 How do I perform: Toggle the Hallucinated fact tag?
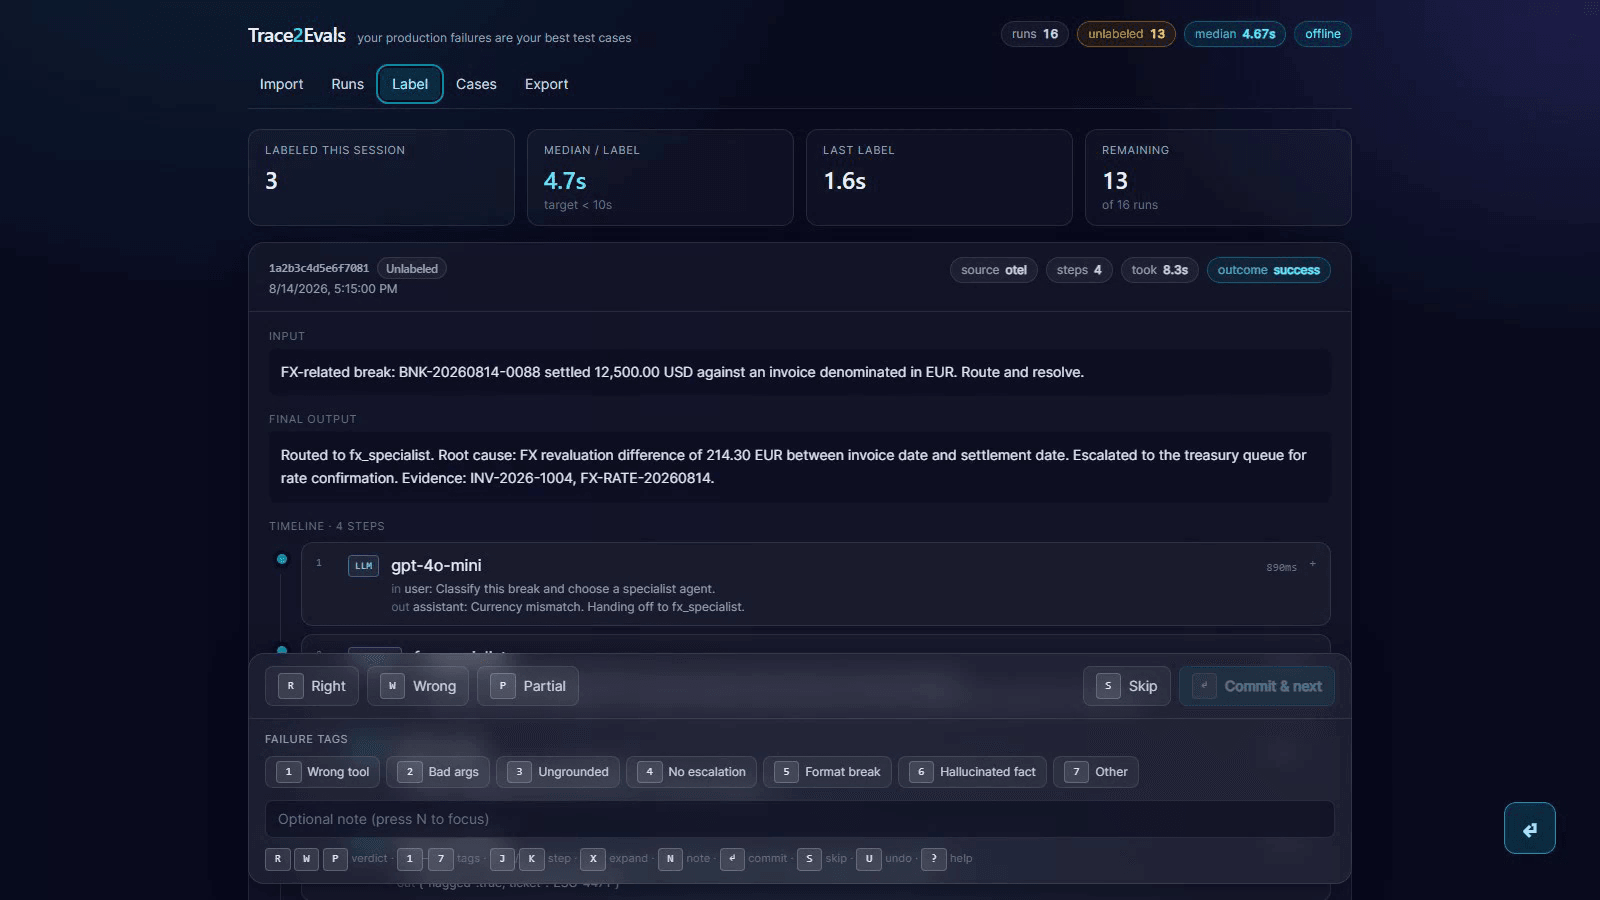pyautogui.click(x=972, y=772)
